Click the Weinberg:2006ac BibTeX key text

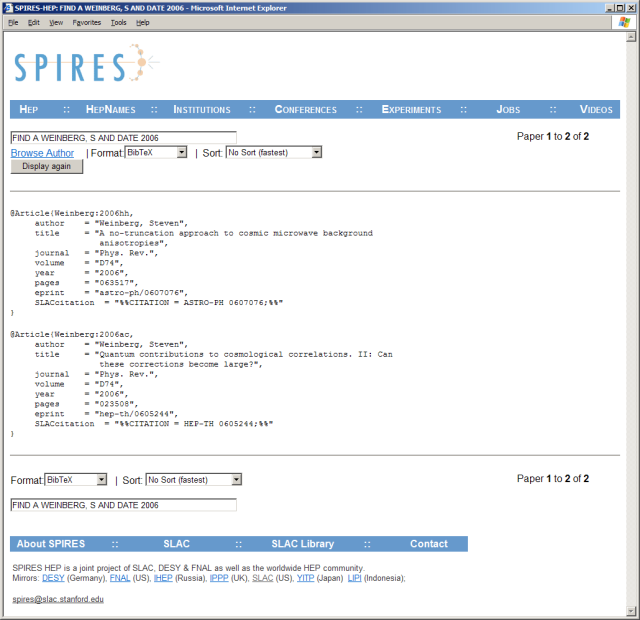[92, 334]
